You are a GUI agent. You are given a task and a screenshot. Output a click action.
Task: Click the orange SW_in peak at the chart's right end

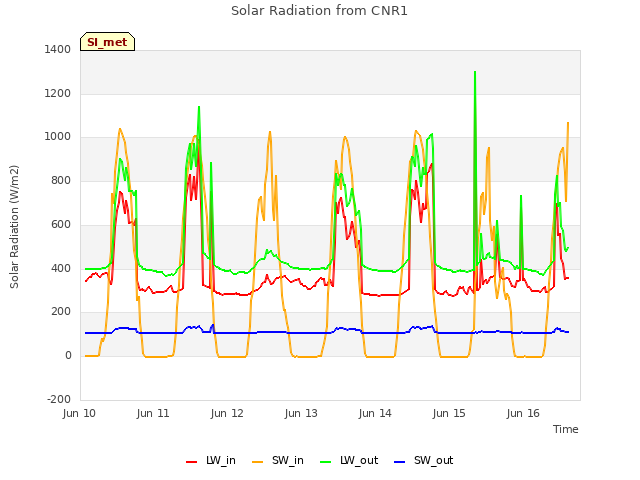pos(568,123)
